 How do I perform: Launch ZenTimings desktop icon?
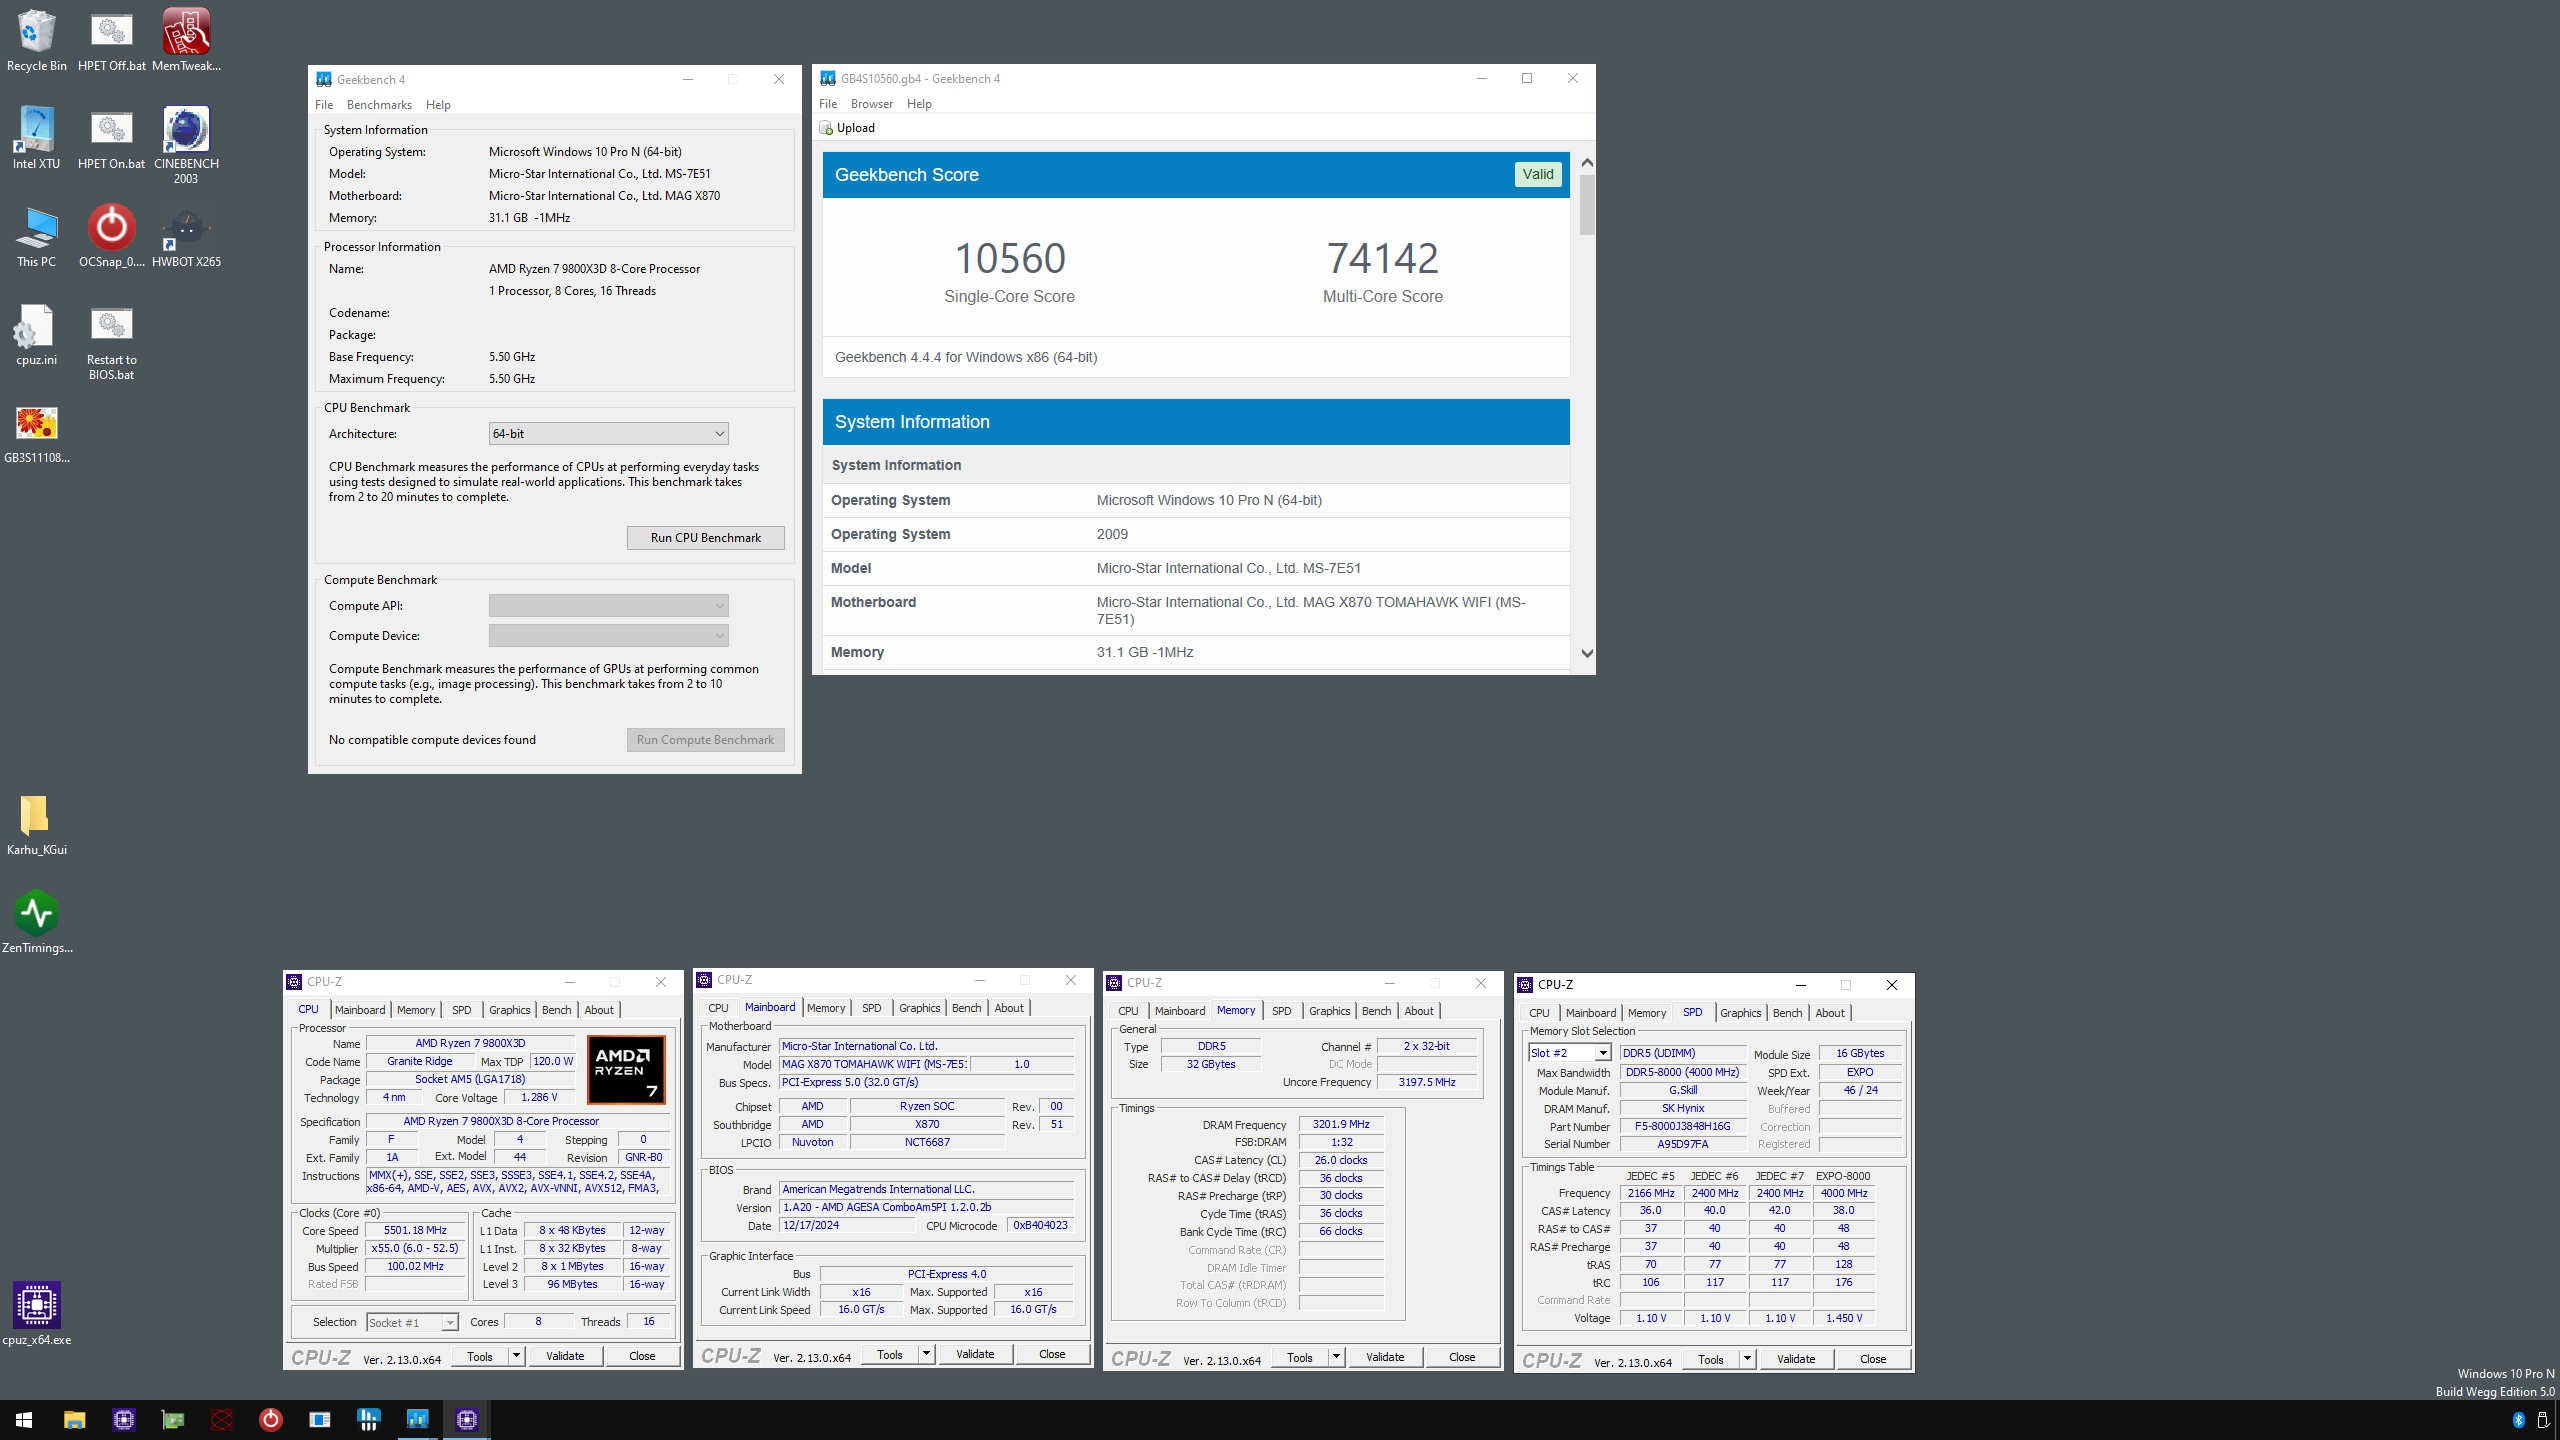pyautogui.click(x=36, y=922)
